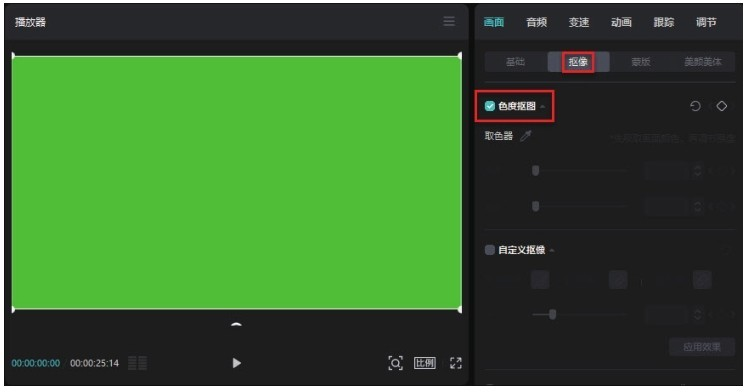Image resolution: width=749 pixels, height=392 pixels.
Task: Pick a color with the 取色器 eyedropper
Action: [525, 136]
